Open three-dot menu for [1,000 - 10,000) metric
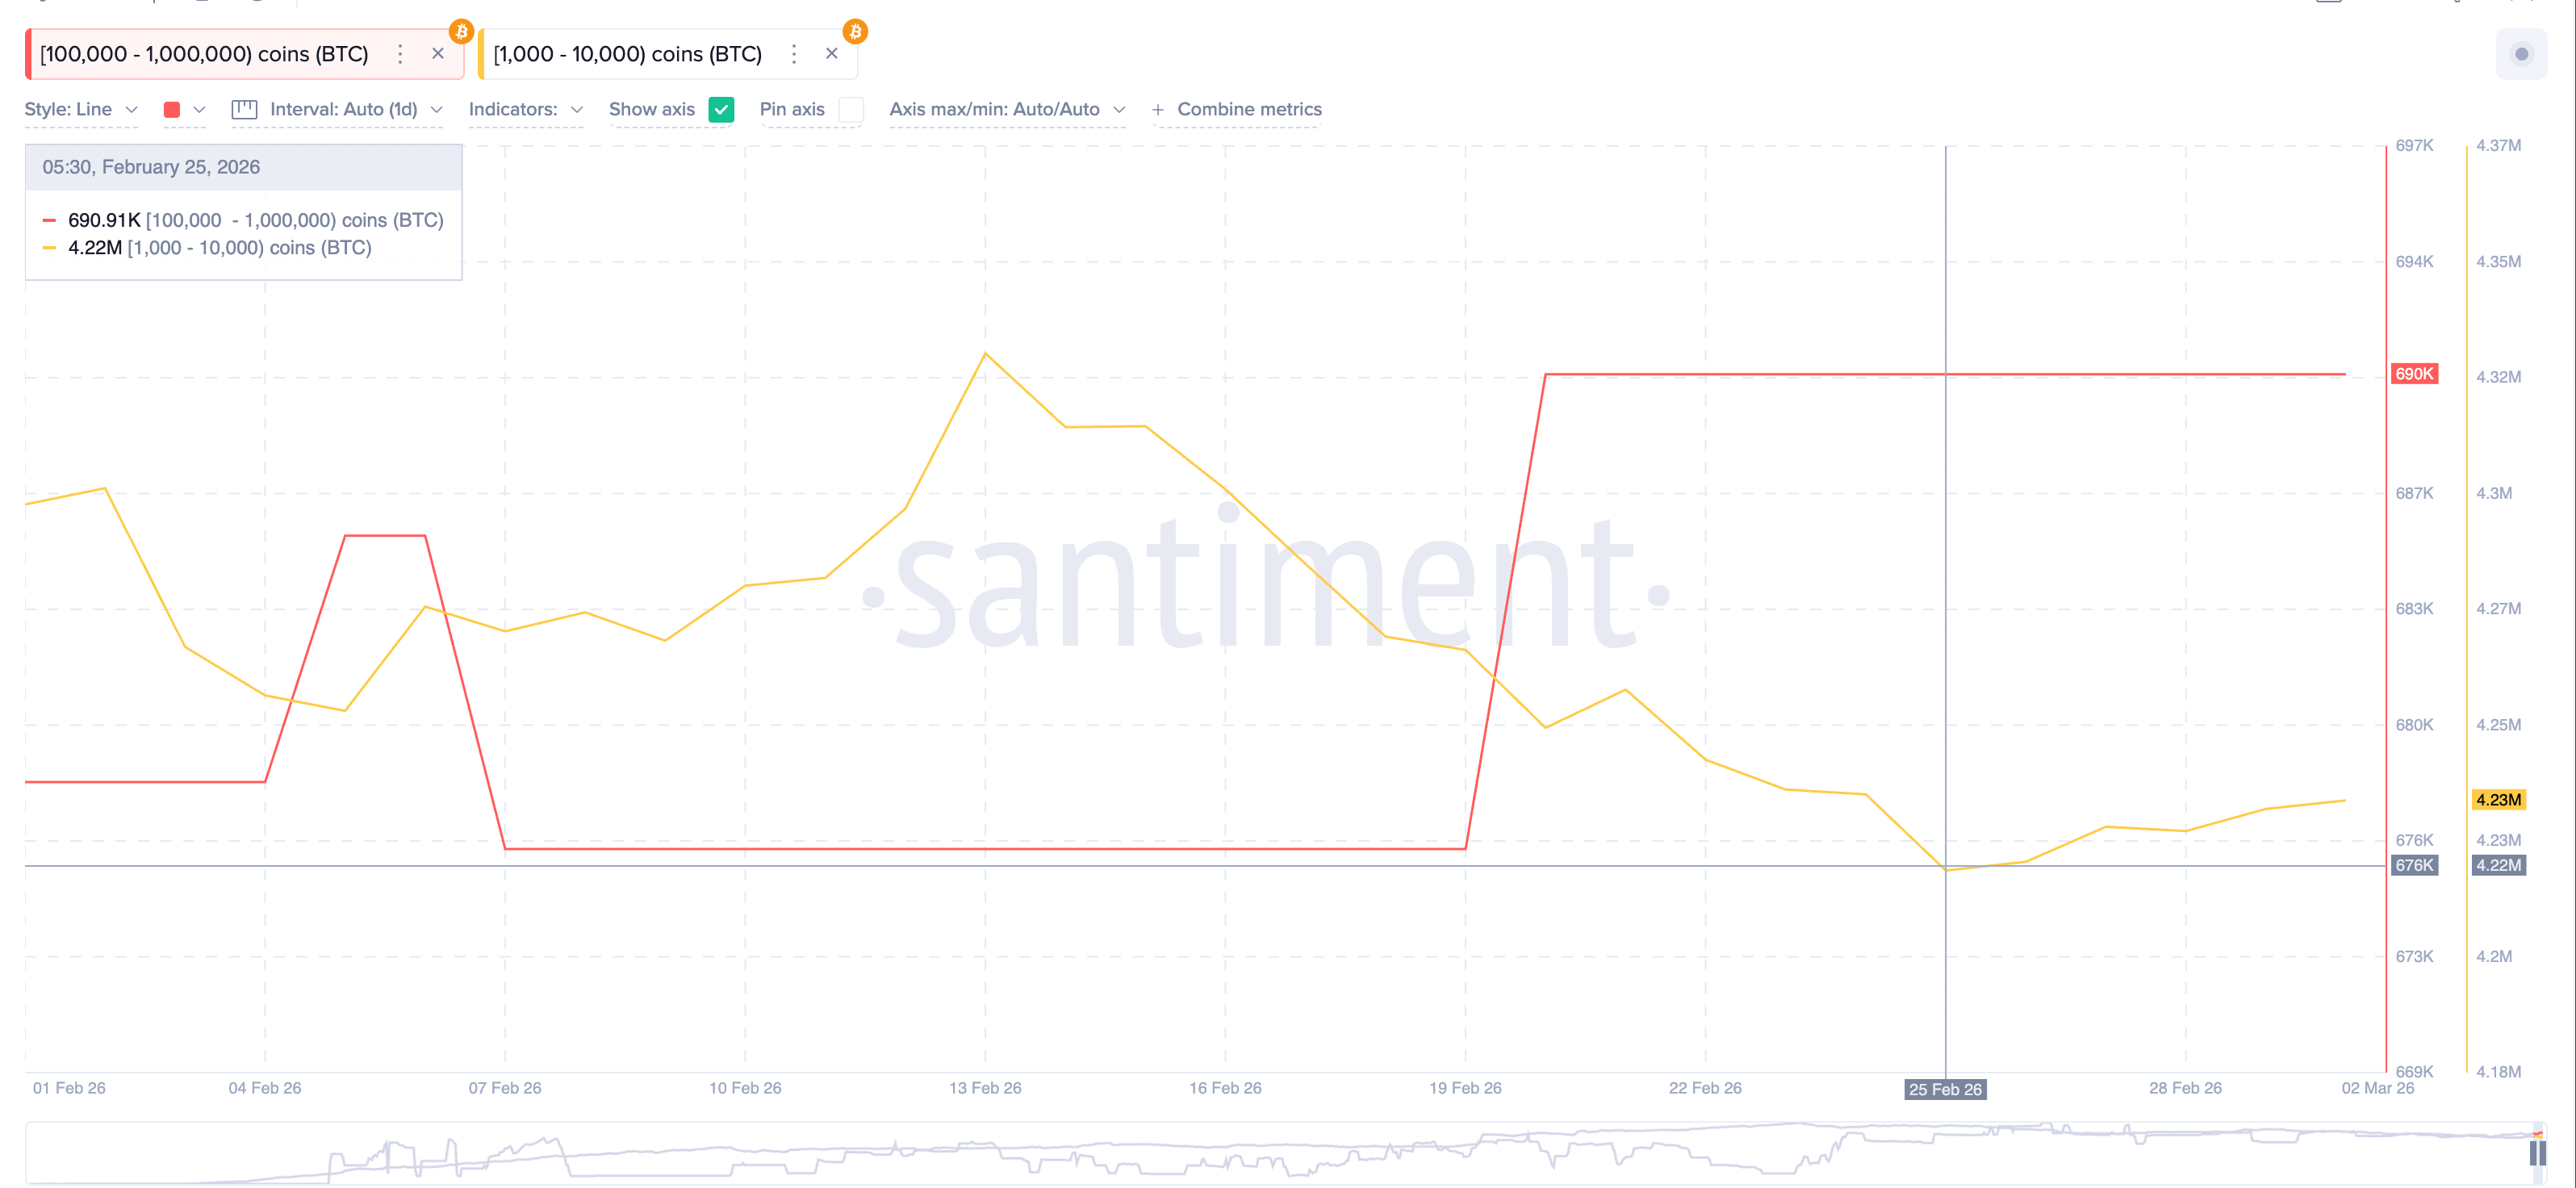This screenshot has height=1188, width=2576. [x=794, y=54]
